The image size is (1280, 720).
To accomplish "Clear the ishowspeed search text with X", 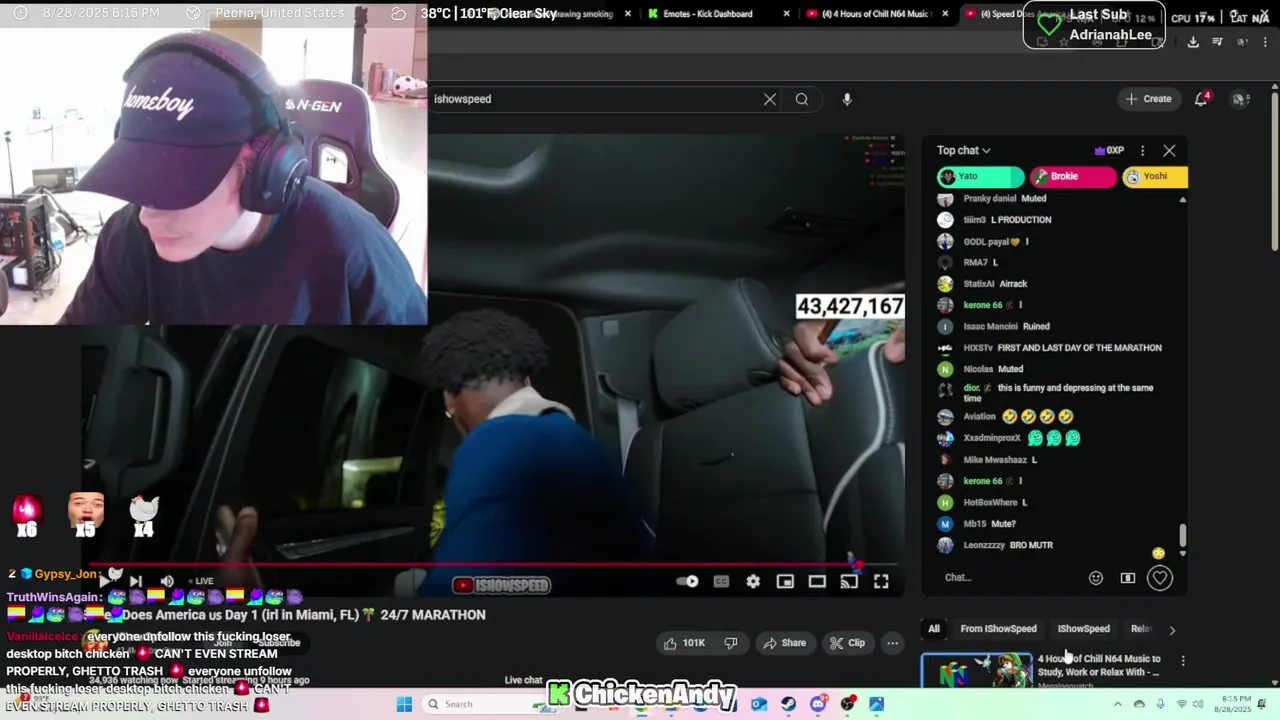I will tap(770, 99).
